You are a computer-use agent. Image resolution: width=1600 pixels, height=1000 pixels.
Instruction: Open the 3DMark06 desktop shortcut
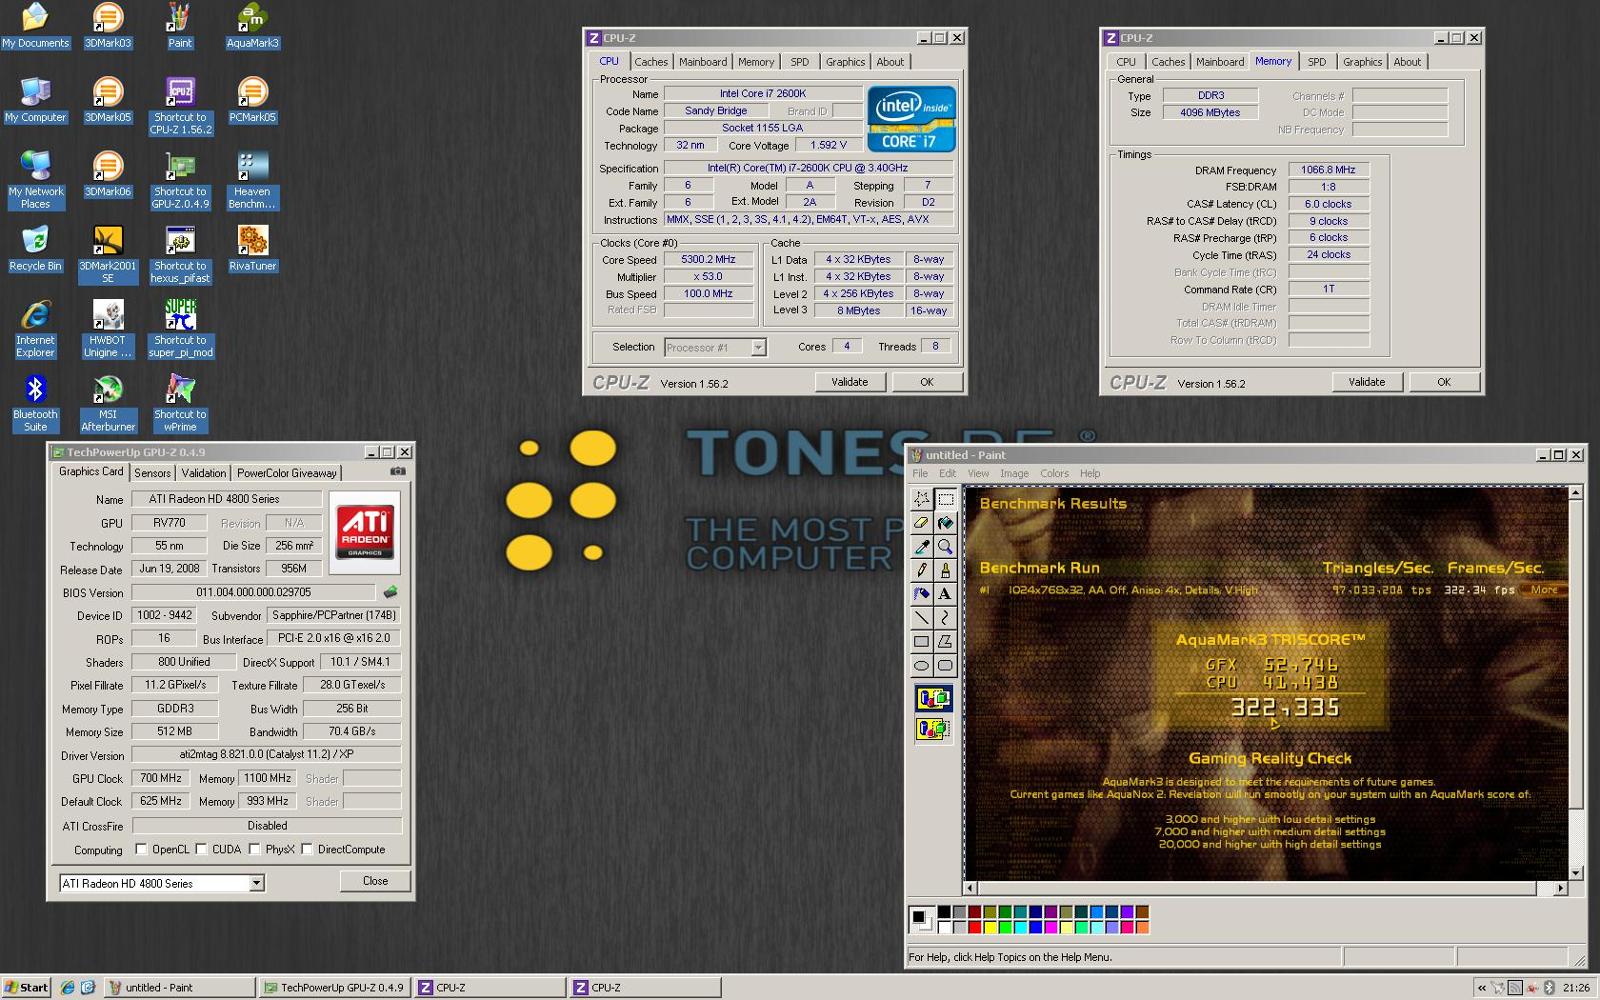[x=108, y=175]
